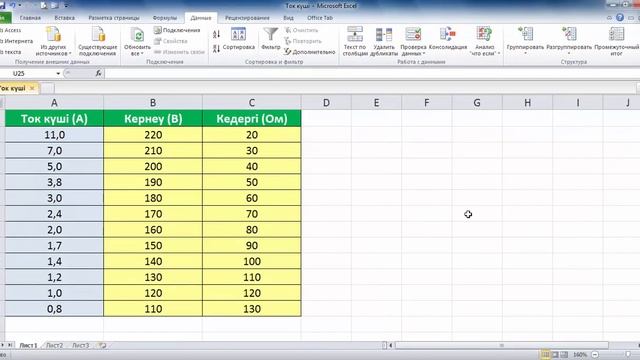Viewport: 640px width, 360px height.
Task: Click Группировать icon
Action: (525, 40)
